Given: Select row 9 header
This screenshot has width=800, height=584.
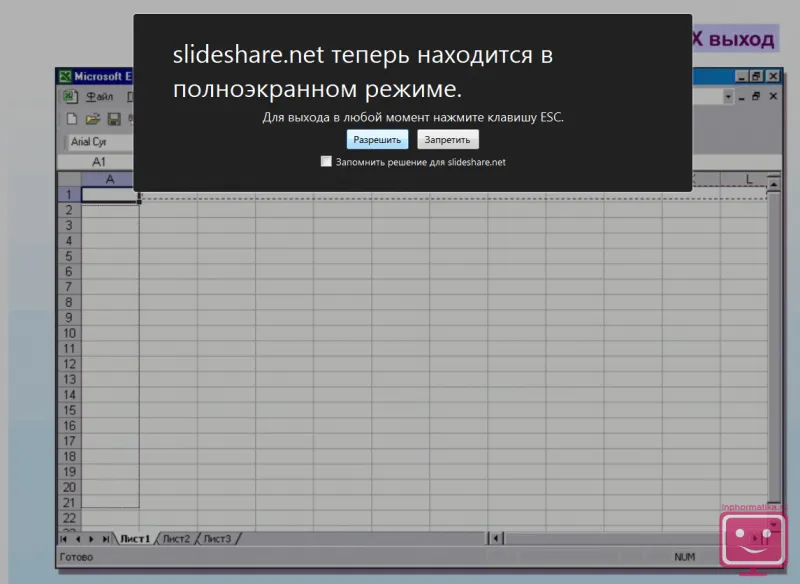Looking at the screenshot, I should [69, 318].
